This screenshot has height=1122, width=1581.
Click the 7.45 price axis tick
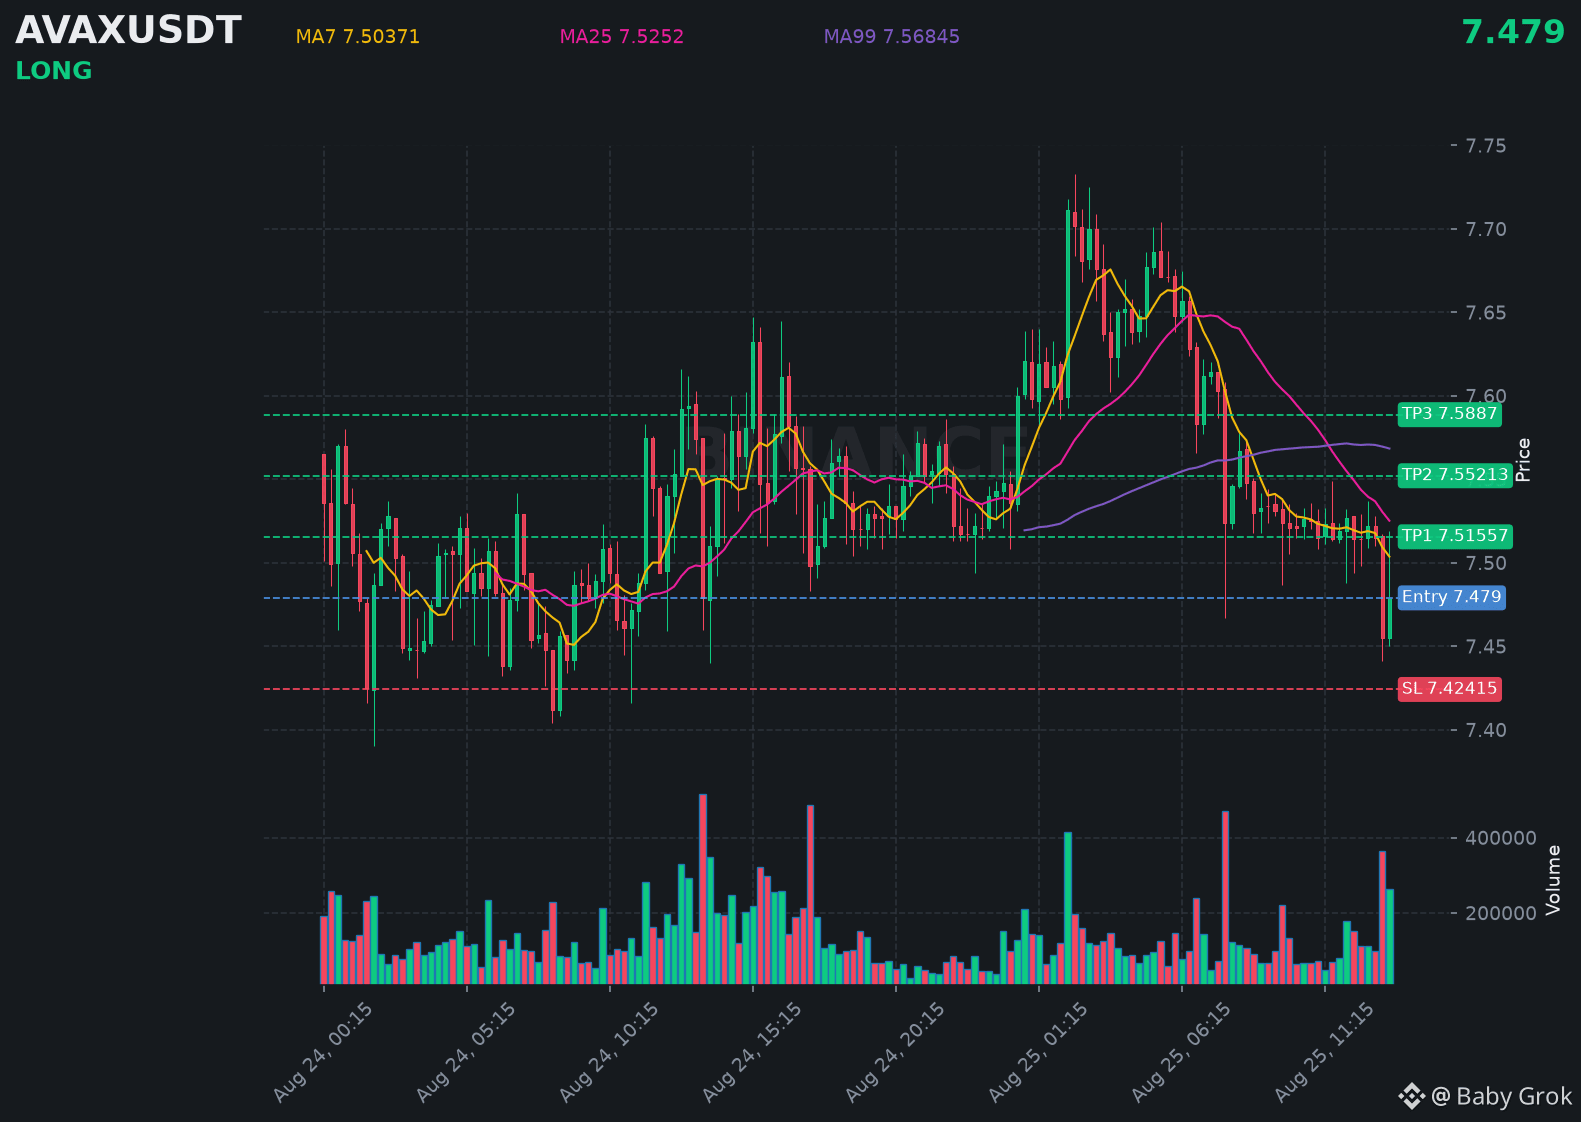coord(1486,647)
